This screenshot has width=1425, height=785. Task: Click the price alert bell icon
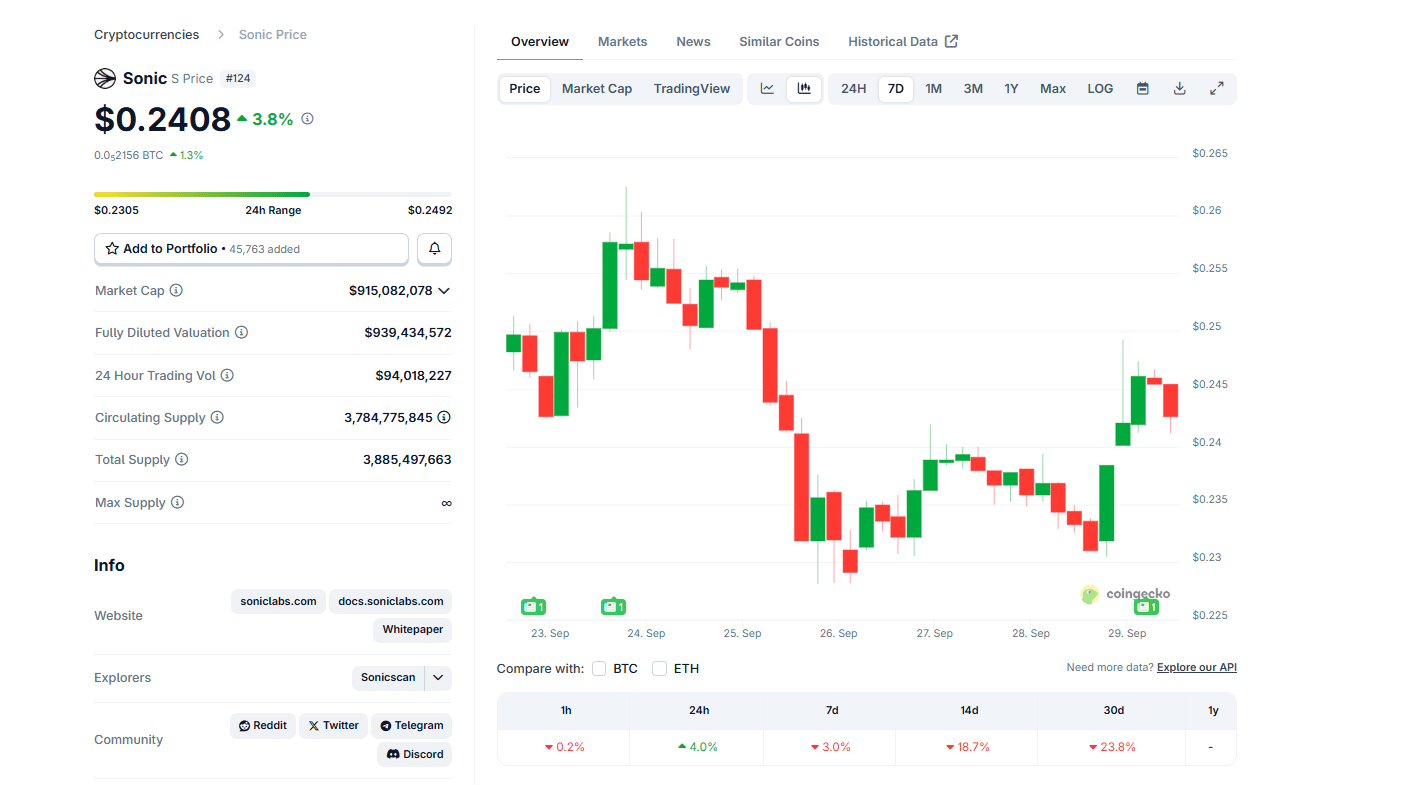point(434,248)
